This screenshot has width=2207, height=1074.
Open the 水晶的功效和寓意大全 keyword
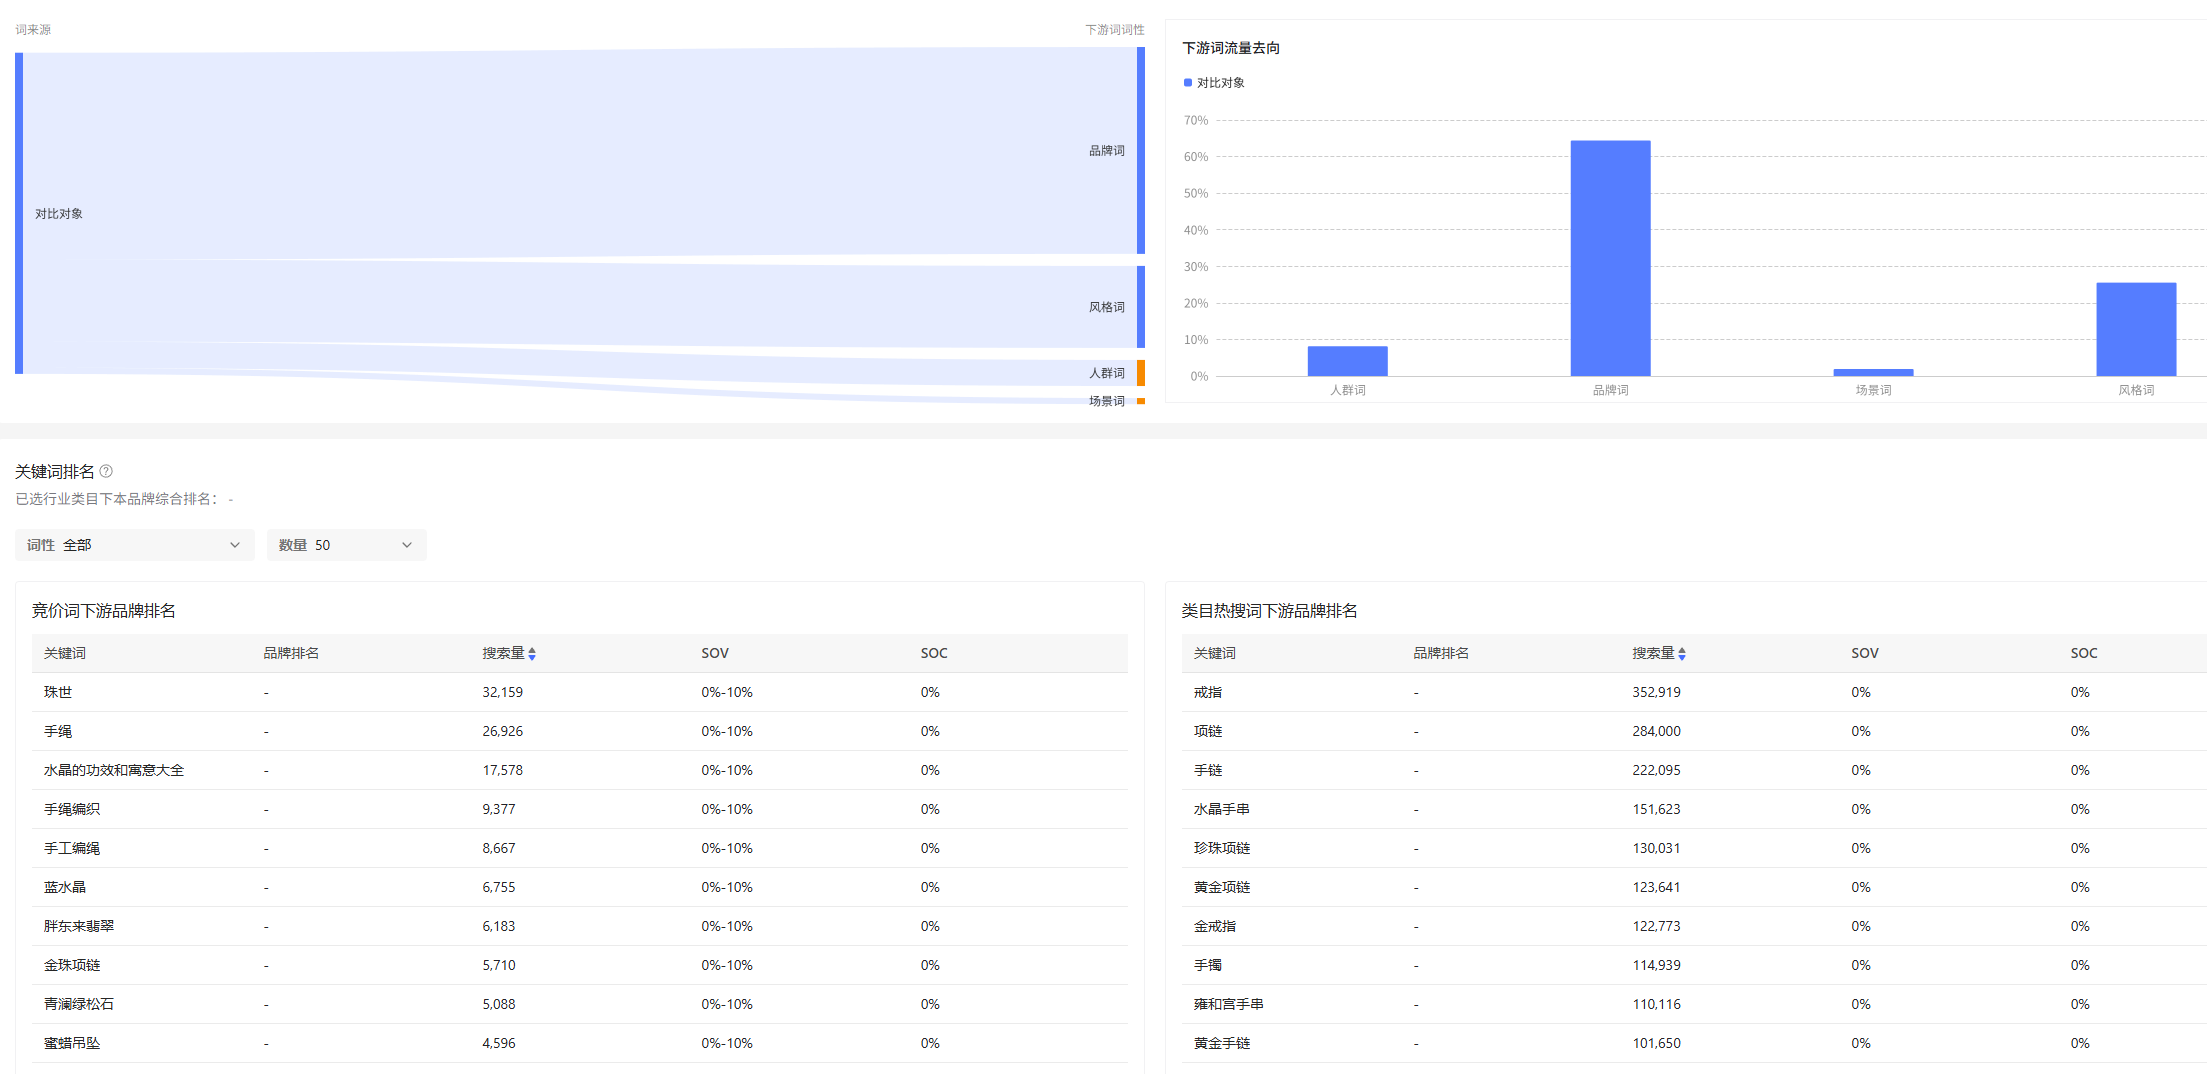114,770
